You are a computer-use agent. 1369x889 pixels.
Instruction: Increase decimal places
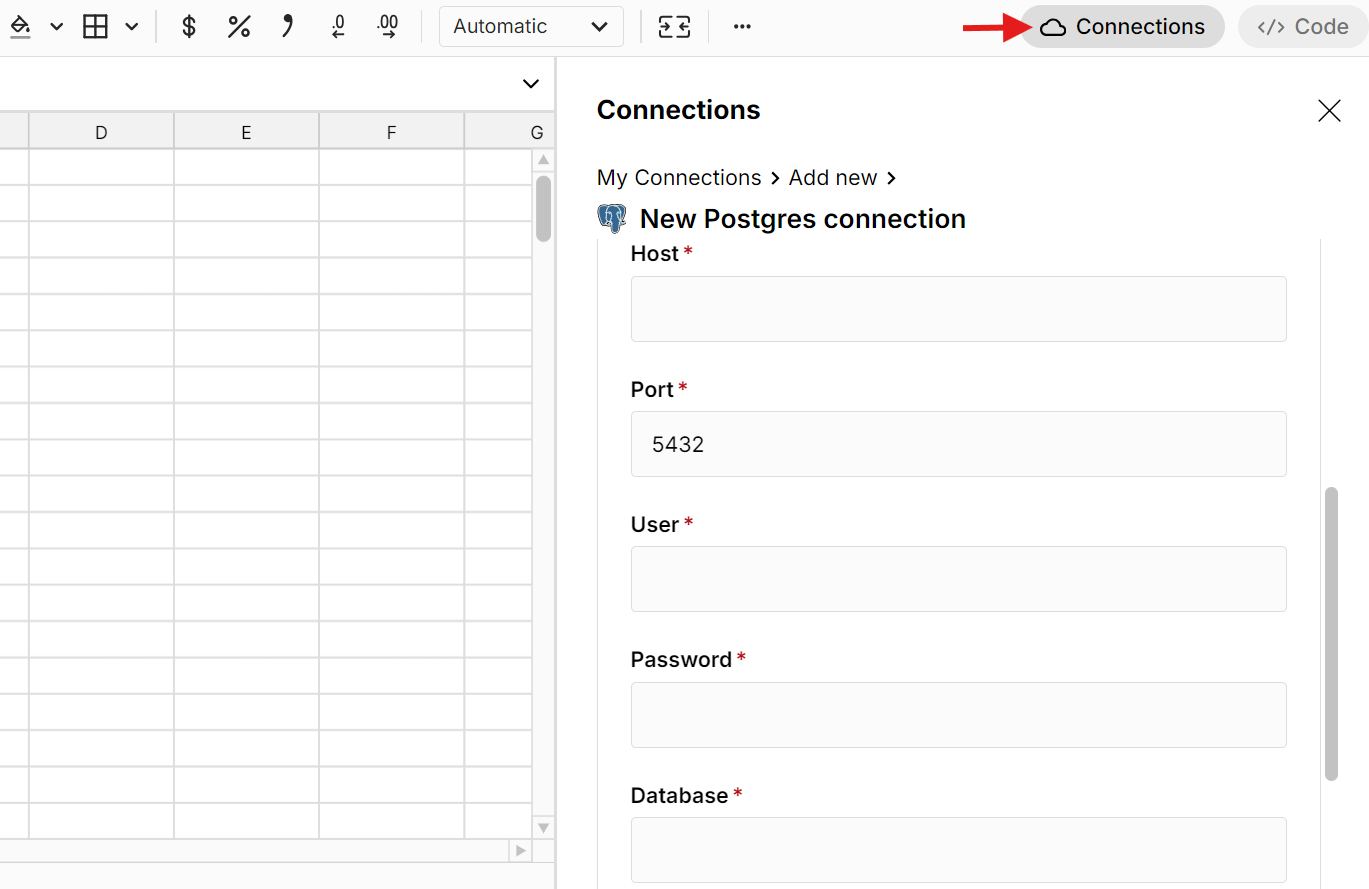(388, 26)
